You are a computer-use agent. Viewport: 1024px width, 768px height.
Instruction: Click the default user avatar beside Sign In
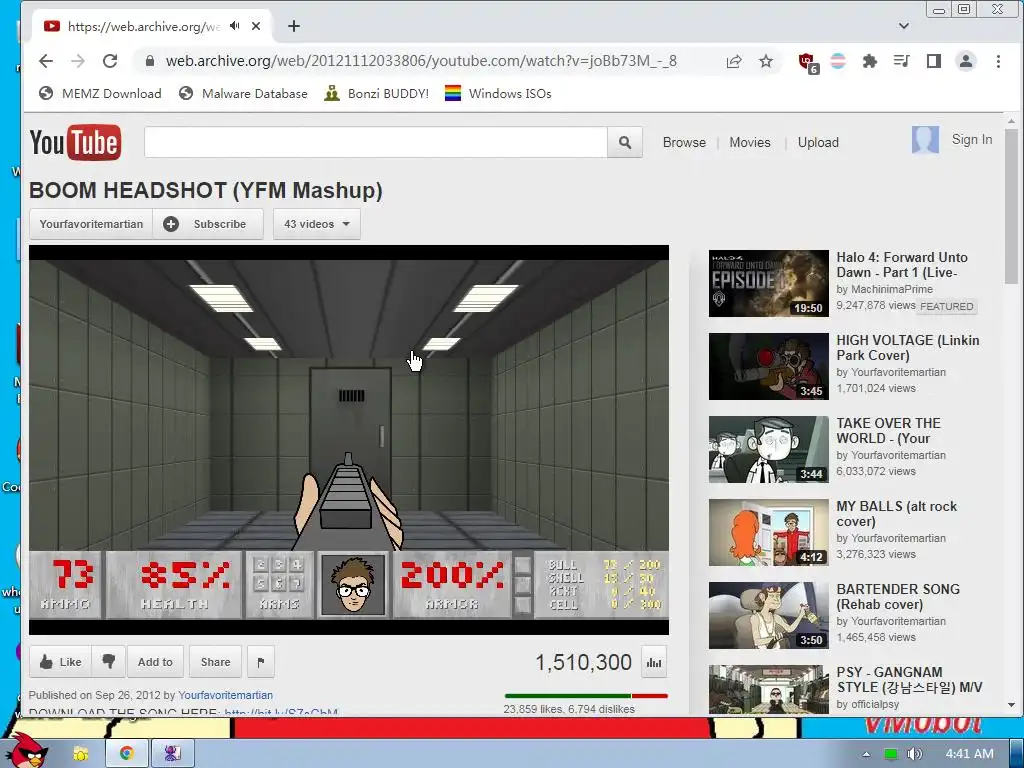tap(925, 139)
